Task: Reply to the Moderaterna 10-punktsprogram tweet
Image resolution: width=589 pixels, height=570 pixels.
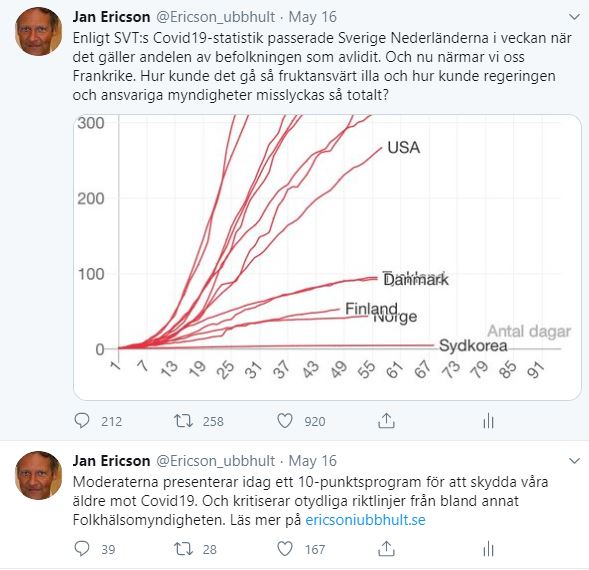Action: click(82, 549)
